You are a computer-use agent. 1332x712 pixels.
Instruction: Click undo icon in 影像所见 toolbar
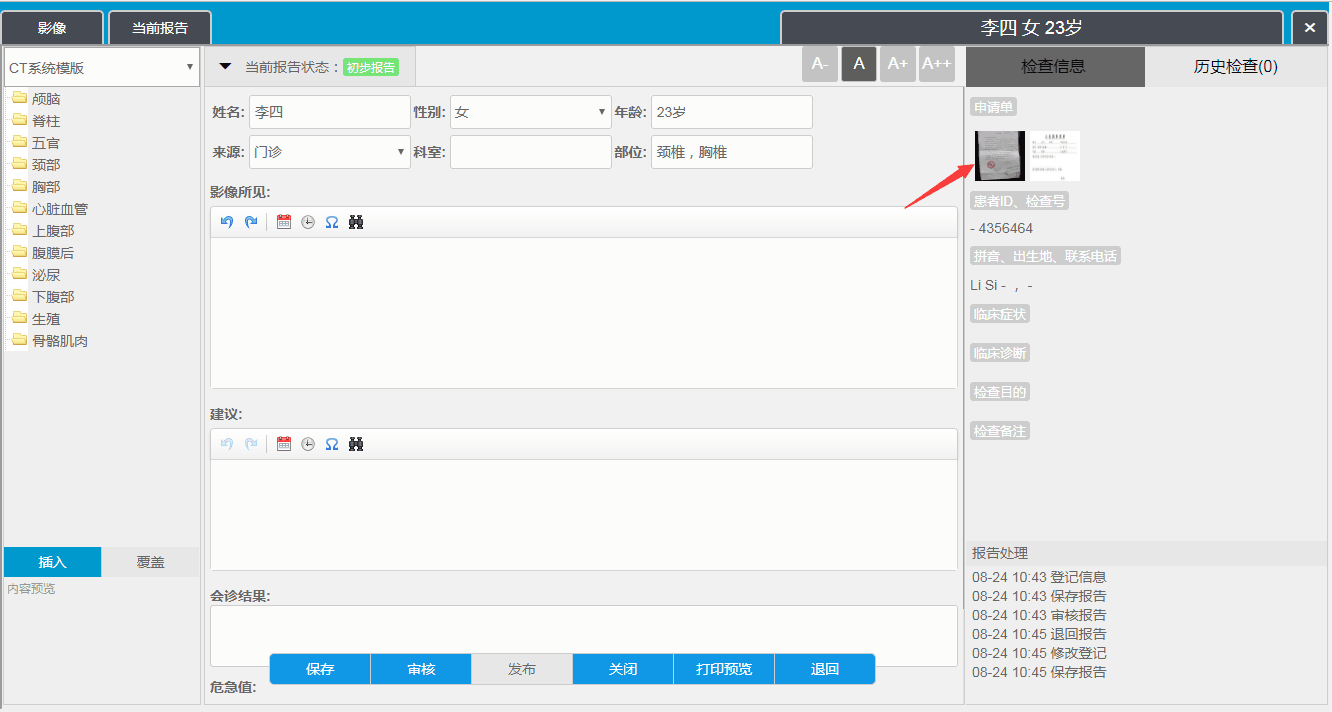[227, 222]
